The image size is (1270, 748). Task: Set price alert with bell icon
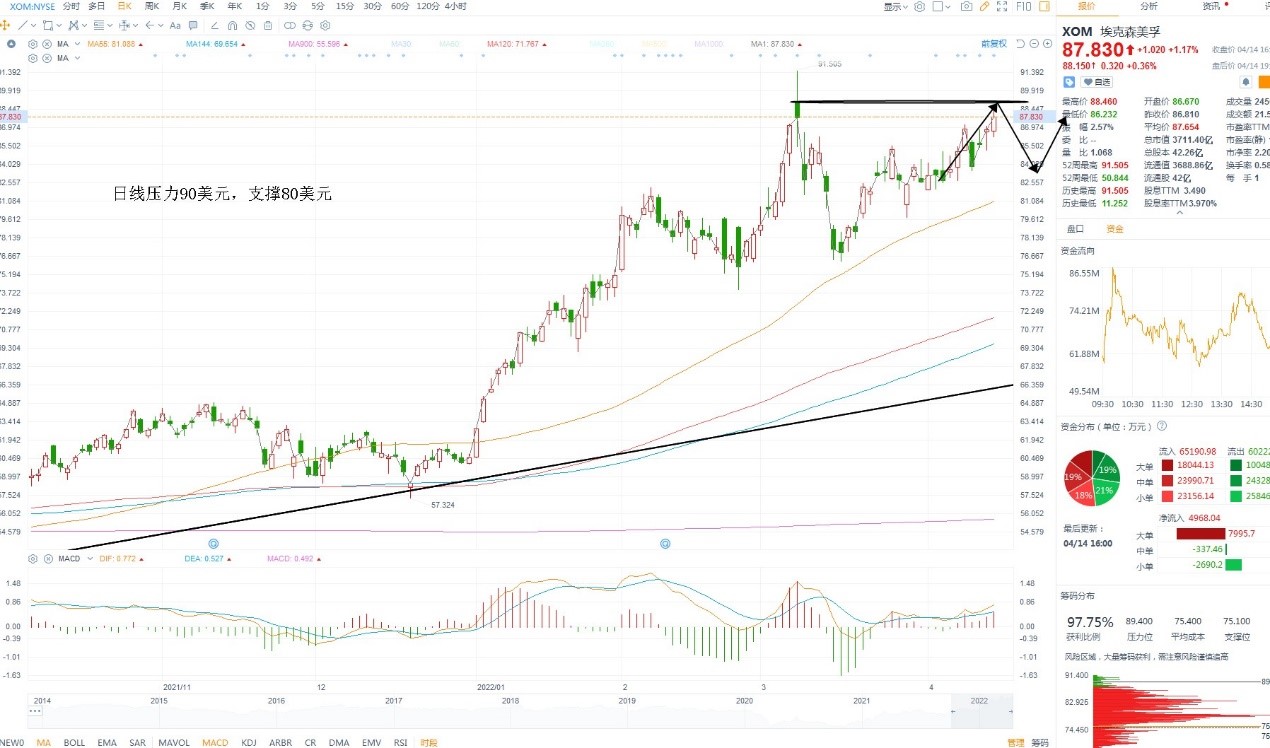1246,82
